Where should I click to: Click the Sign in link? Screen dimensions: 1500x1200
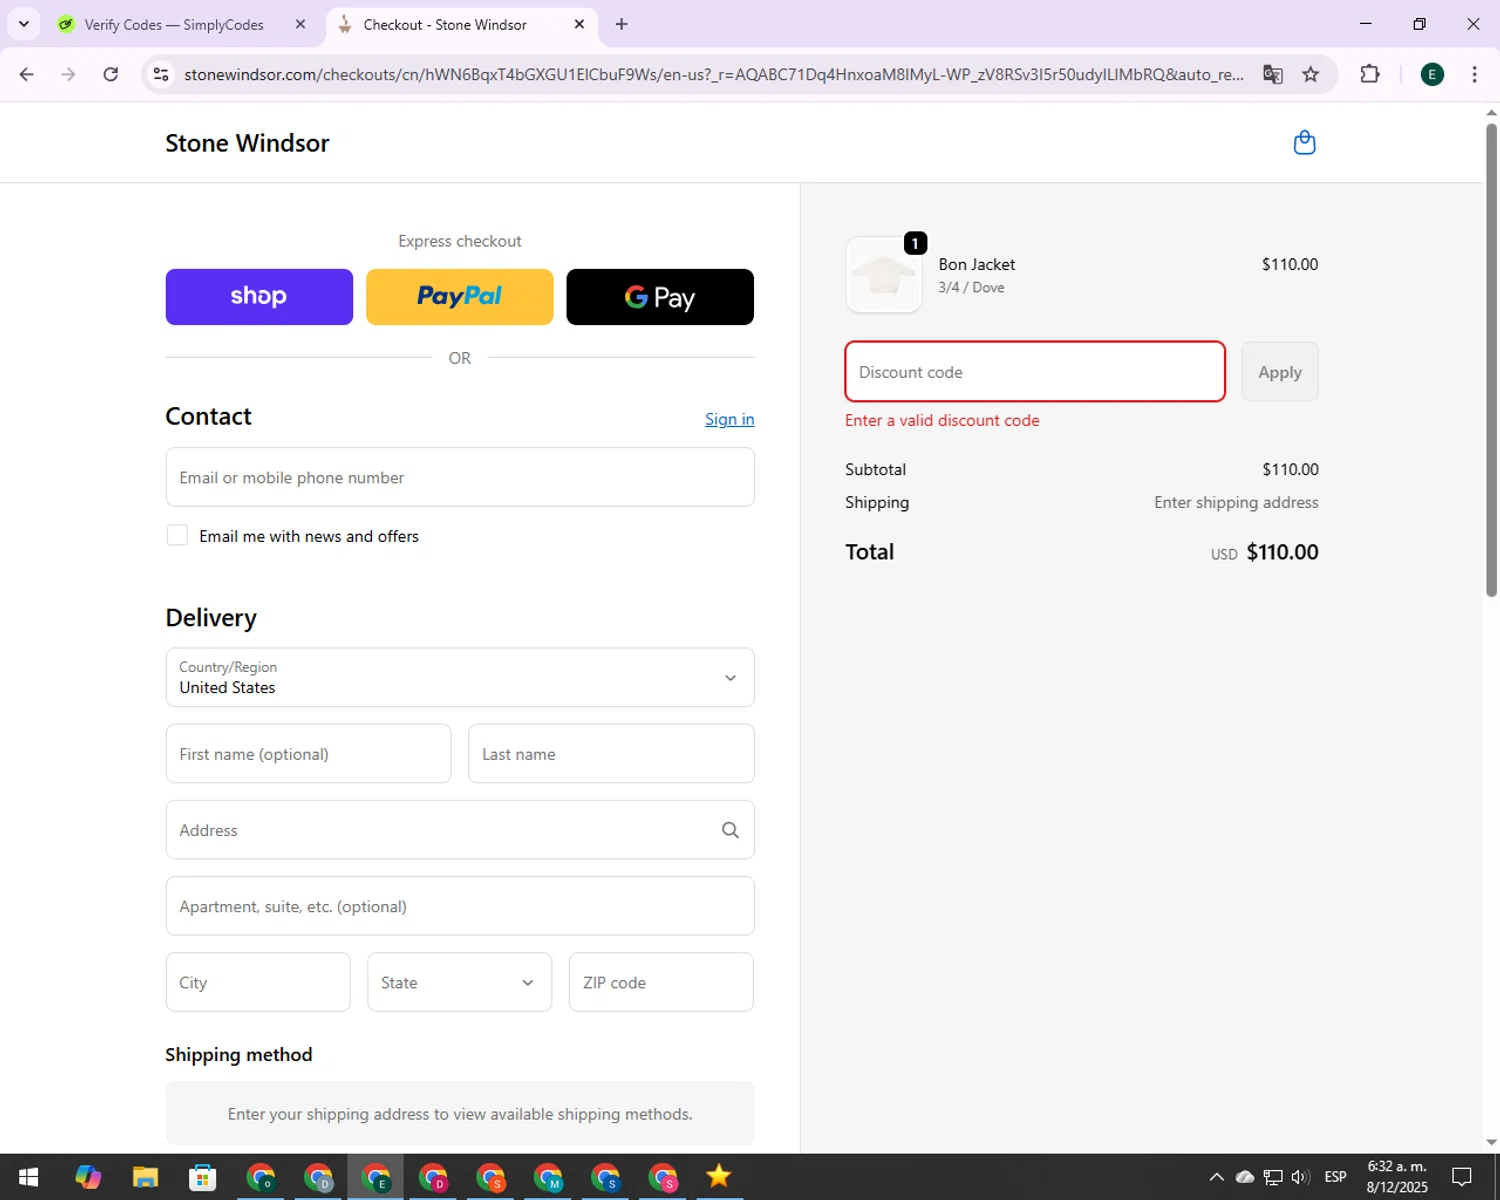[730, 419]
